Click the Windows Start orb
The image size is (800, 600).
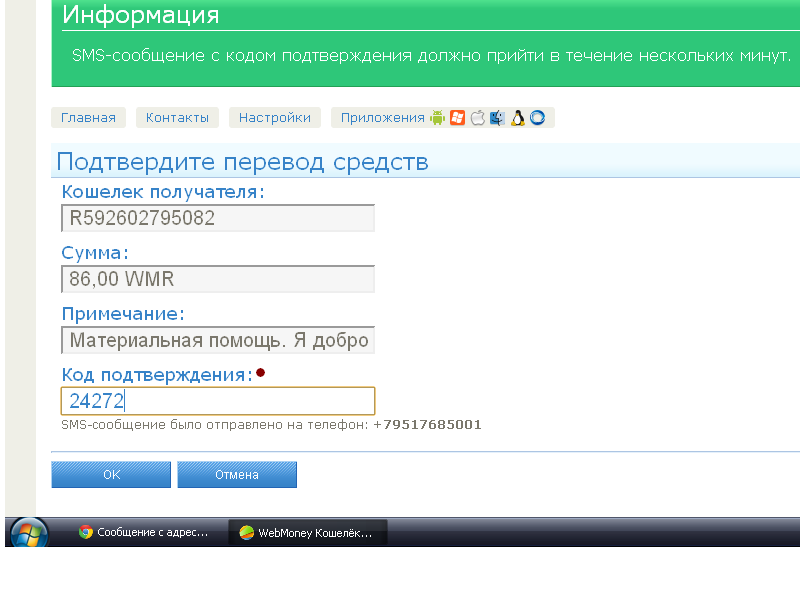tap(29, 533)
